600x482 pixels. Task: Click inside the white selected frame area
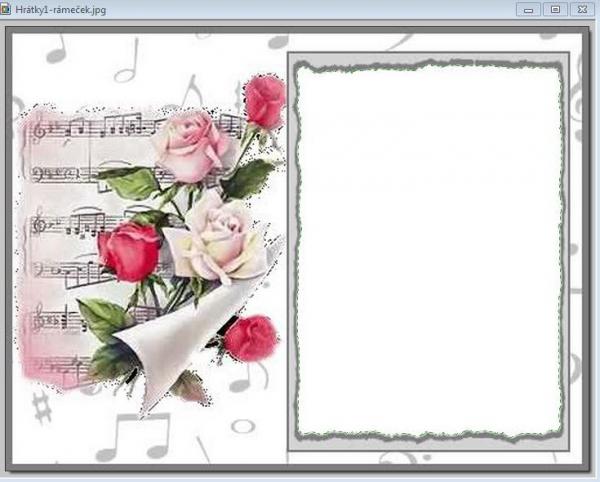429,251
